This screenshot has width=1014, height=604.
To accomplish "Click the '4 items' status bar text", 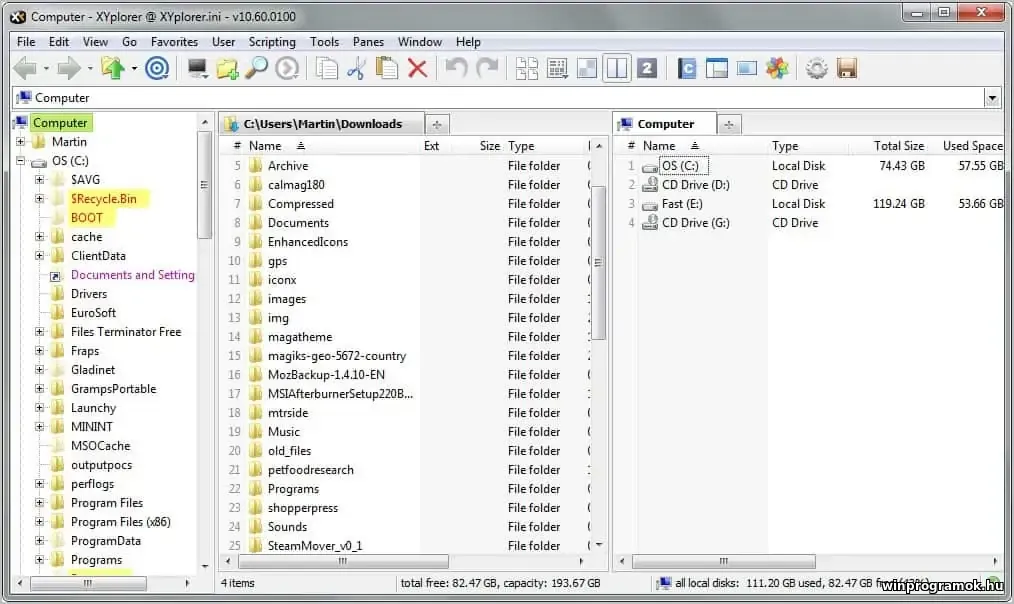I will (x=237, y=583).
